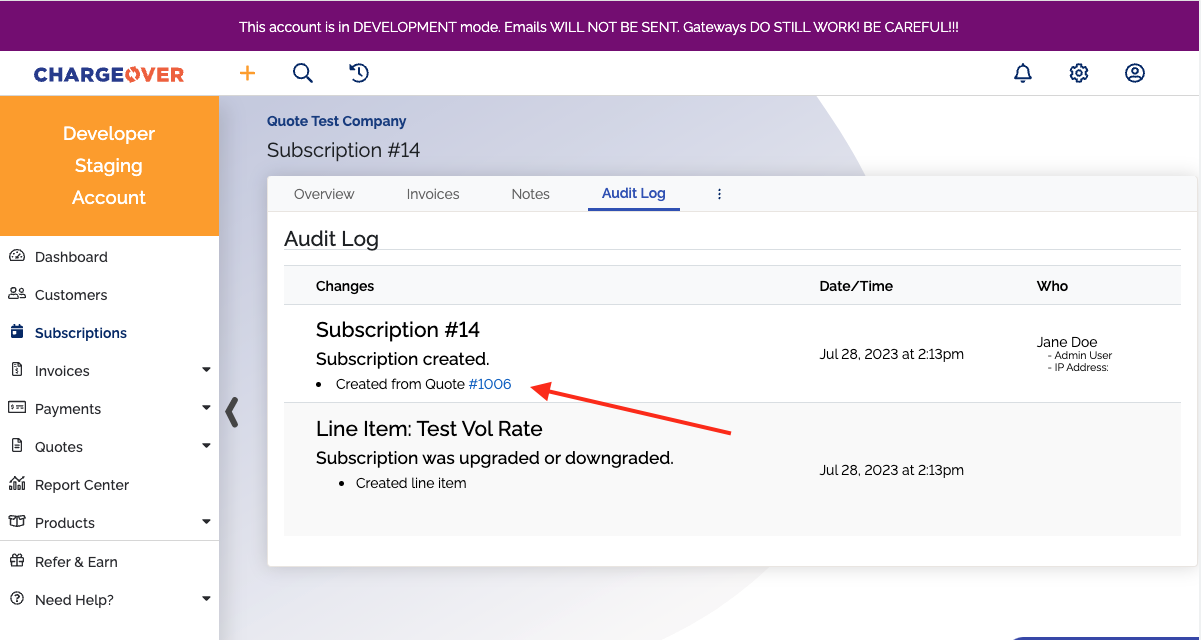
Task: Click the 'Created line item' bullet text
Action: 411,483
